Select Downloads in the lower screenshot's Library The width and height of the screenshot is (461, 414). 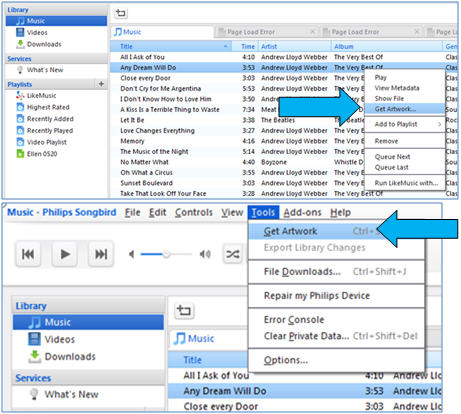click(x=62, y=357)
